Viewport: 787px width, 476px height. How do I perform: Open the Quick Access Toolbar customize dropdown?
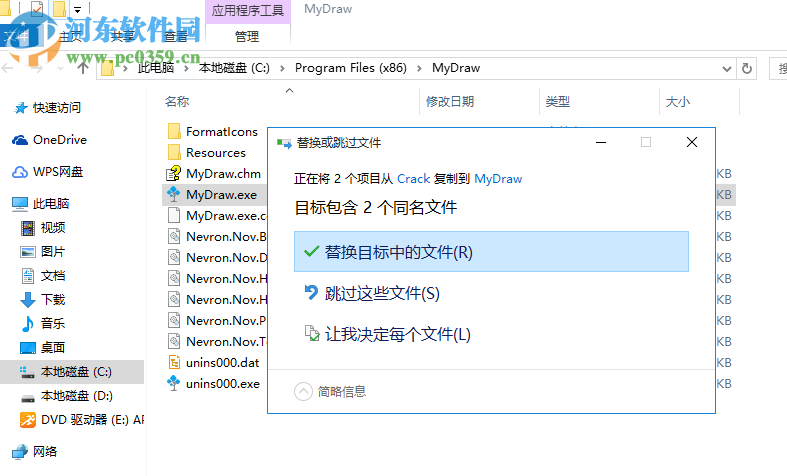[x=77, y=10]
